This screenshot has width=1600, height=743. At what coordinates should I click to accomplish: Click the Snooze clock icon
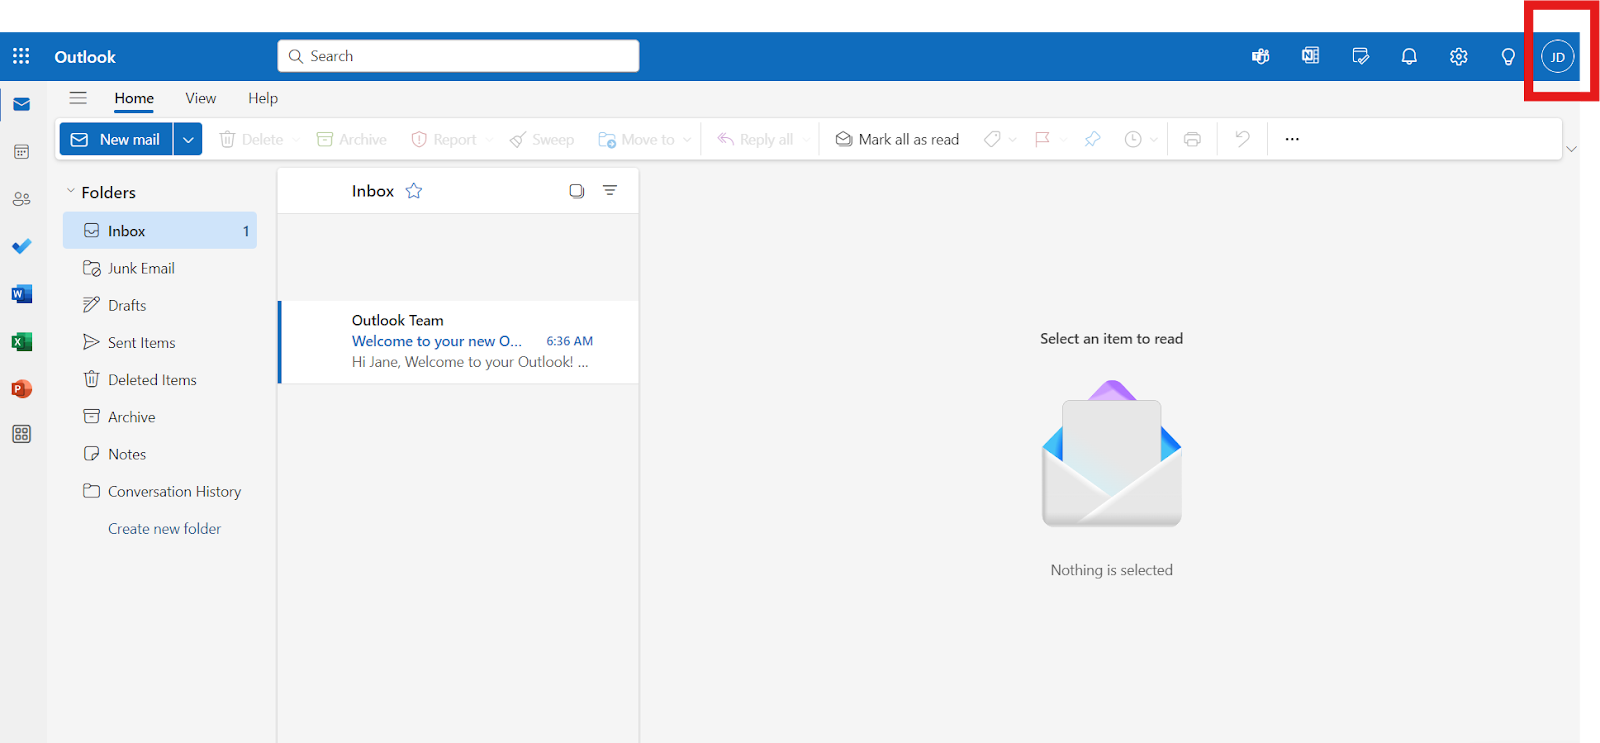pos(1133,139)
